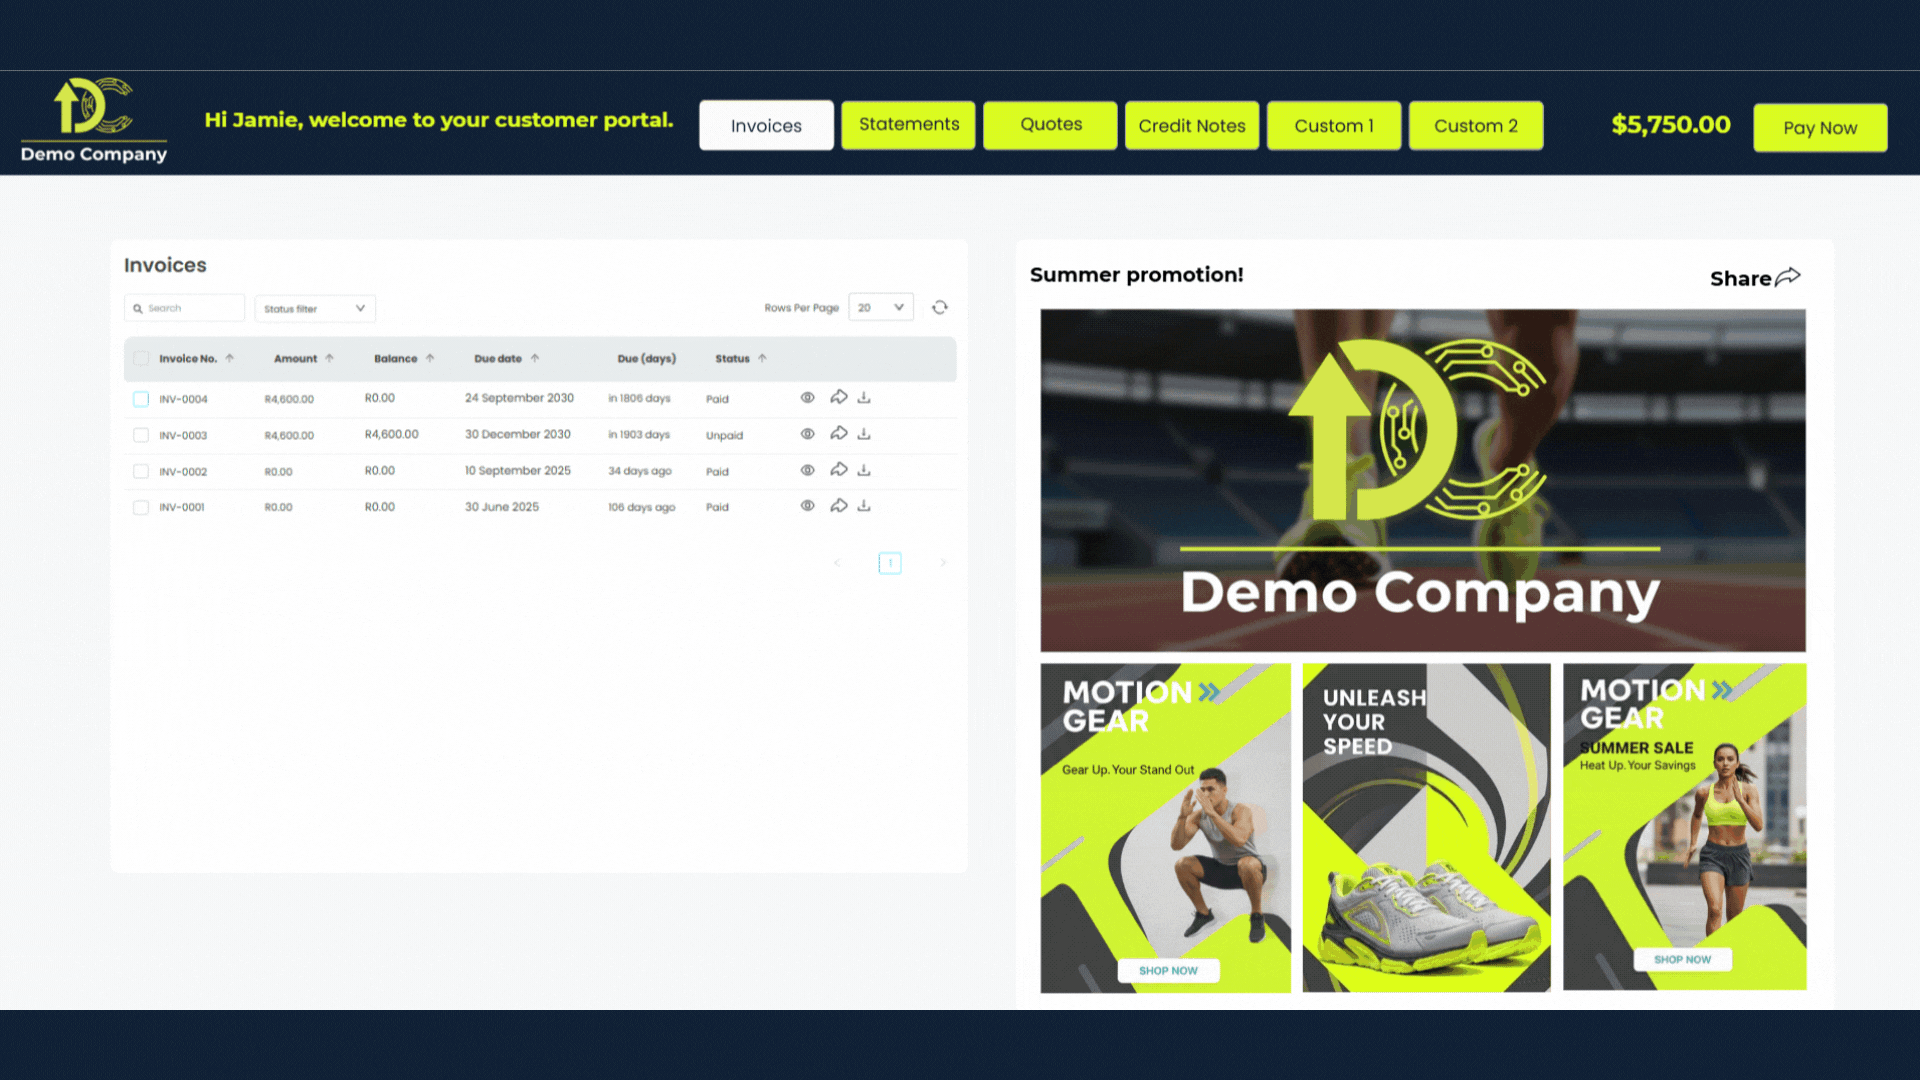Select the checkbox beside INV-0002
1920x1080 pixels.
click(140, 471)
